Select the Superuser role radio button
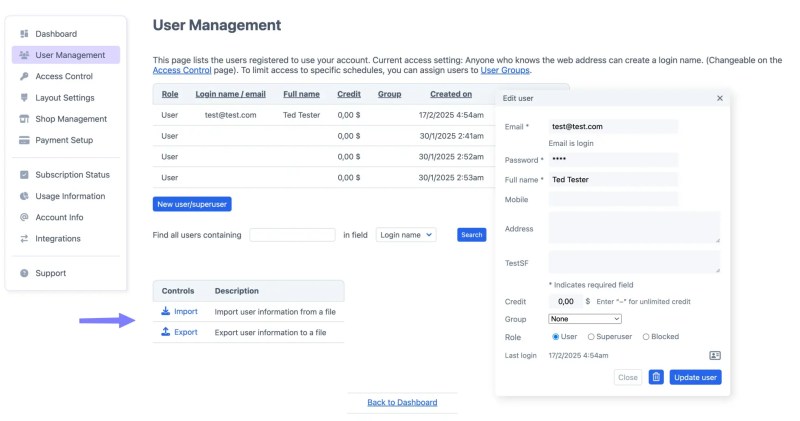 click(x=591, y=337)
